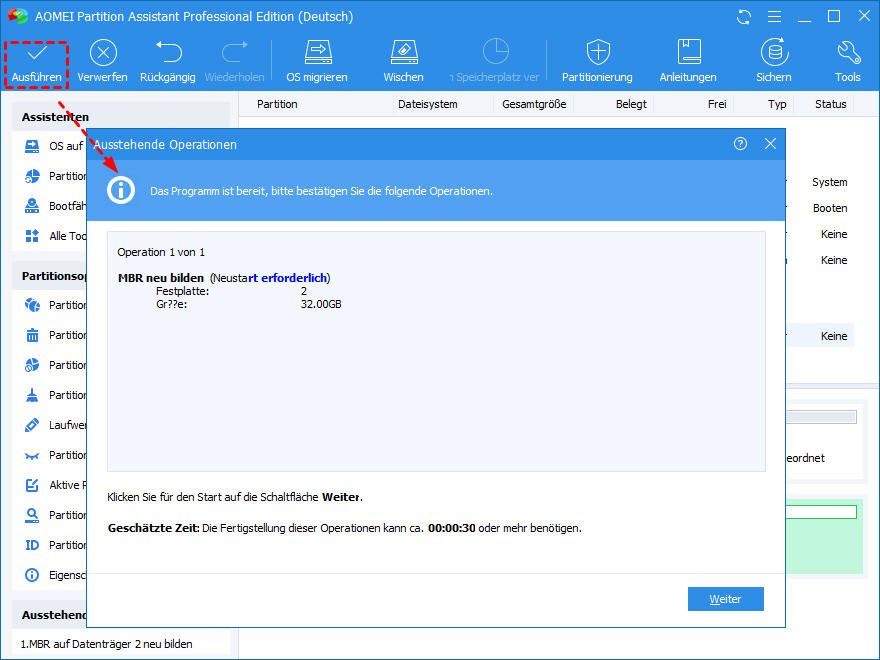The width and height of the screenshot is (880, 660).
Task: Click the OS auf SSD migration icon
Action: pos(32,146)
